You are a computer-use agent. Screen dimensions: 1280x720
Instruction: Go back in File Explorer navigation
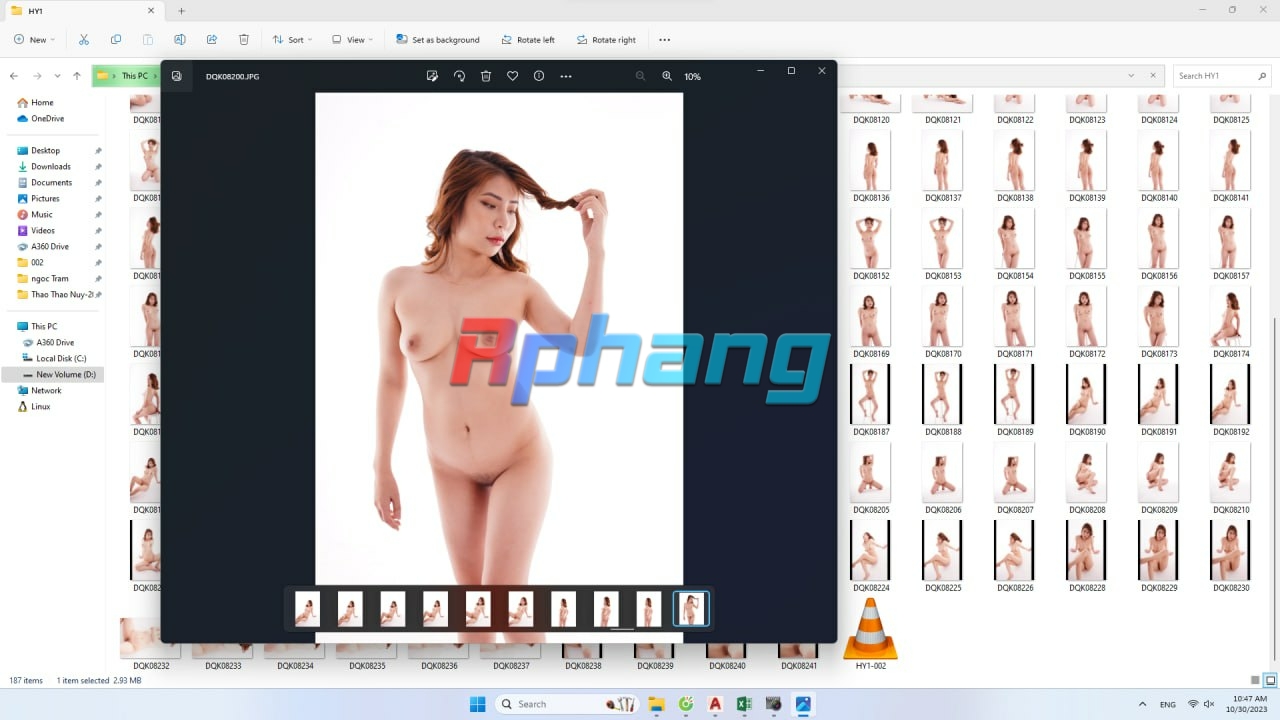(x=14, y=76)
